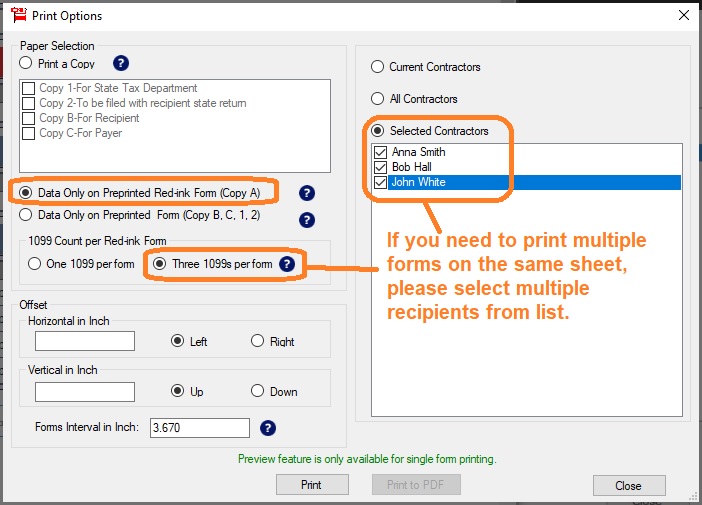Close the Print Options dialog with X

pyautogui.click(x=684, y=15)
